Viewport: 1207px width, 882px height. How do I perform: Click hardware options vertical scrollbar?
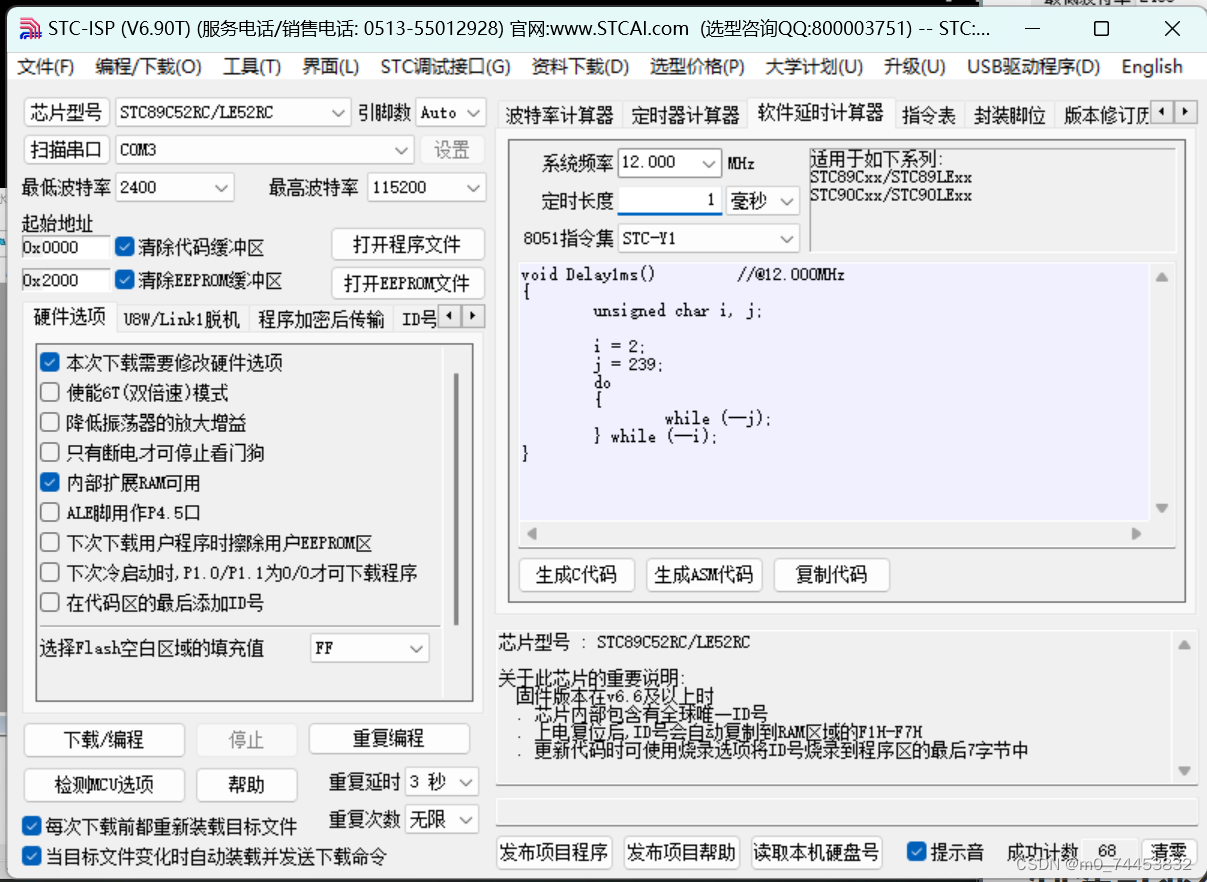[457, 500]
